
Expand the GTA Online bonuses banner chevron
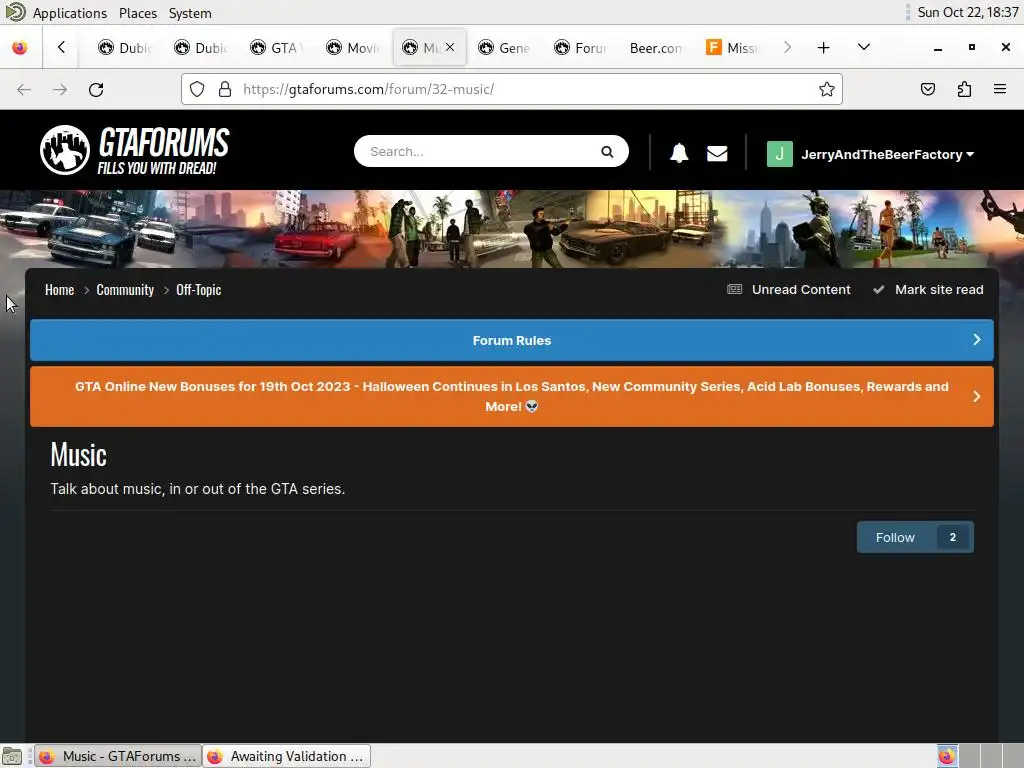977,396
